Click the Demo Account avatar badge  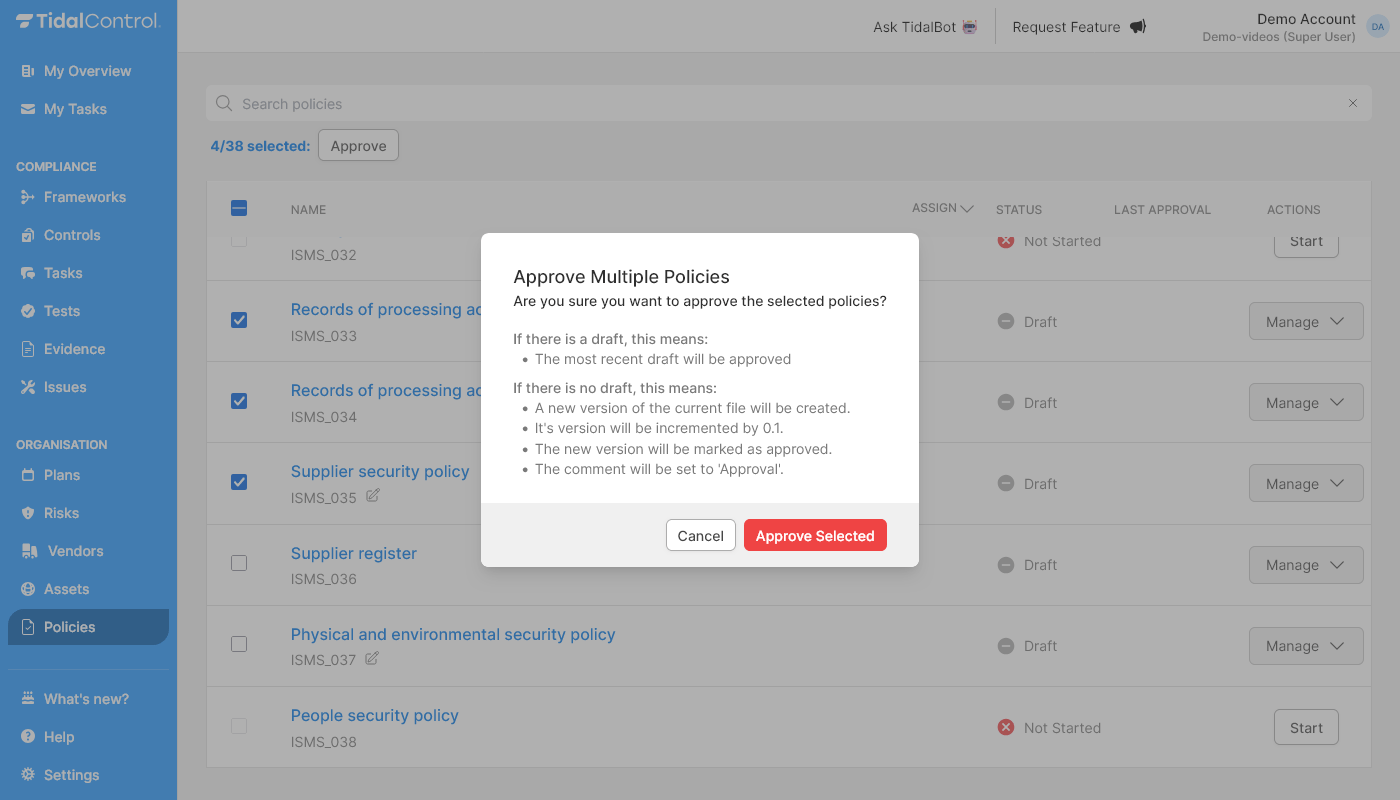point(1378,26)
